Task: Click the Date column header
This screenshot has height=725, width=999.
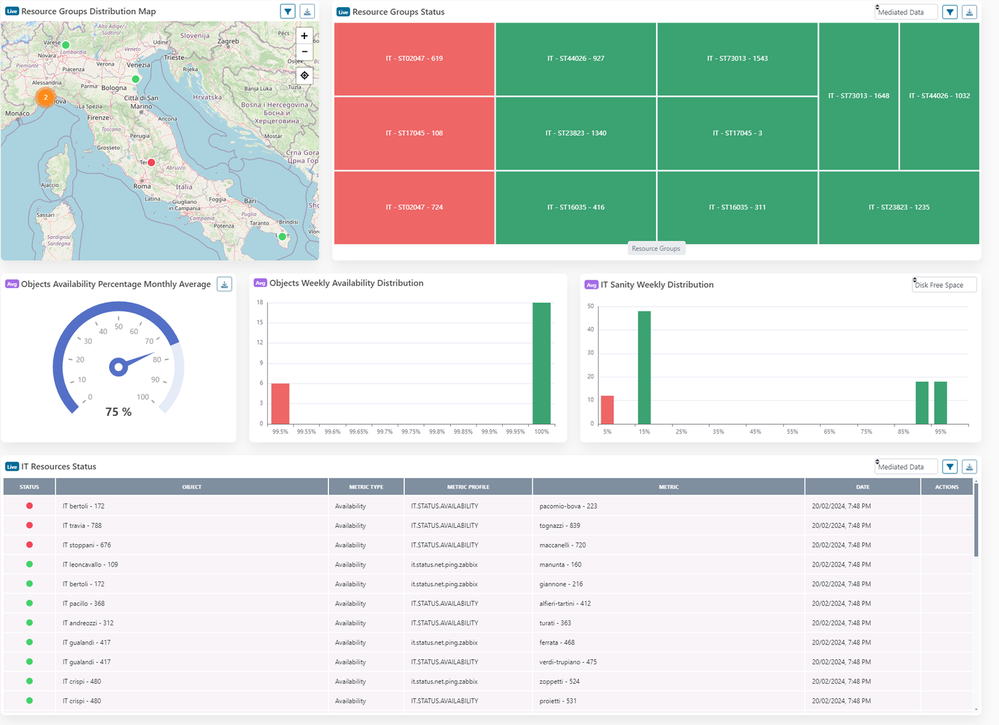Action: (x=862, y=487)
